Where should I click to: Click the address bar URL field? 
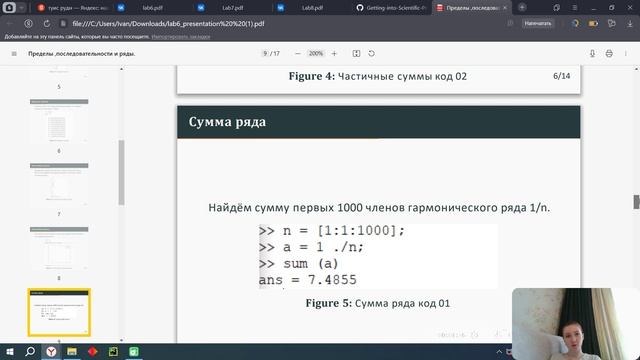pyautogui.click(x=168, y=24)
